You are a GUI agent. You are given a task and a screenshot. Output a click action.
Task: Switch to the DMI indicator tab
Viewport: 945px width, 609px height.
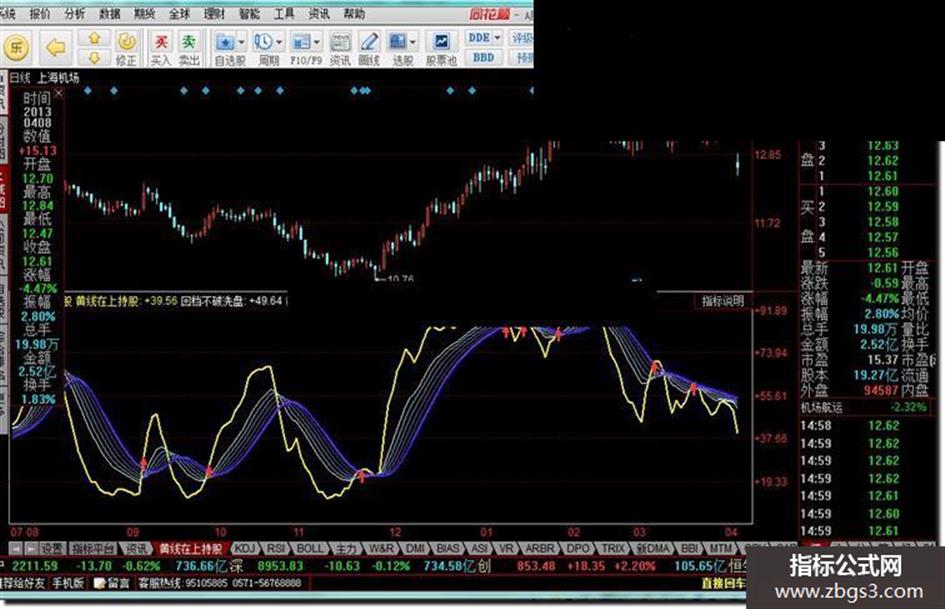(x=415, y=548)
